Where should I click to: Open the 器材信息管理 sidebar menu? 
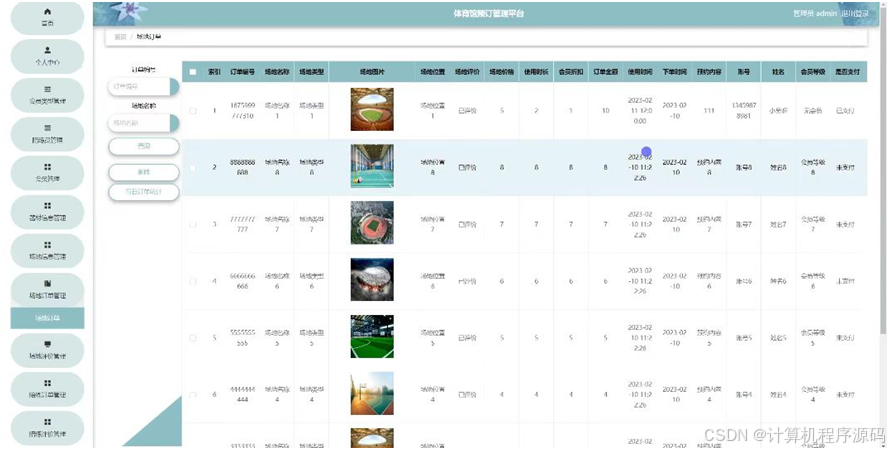[x=48, y=212]
